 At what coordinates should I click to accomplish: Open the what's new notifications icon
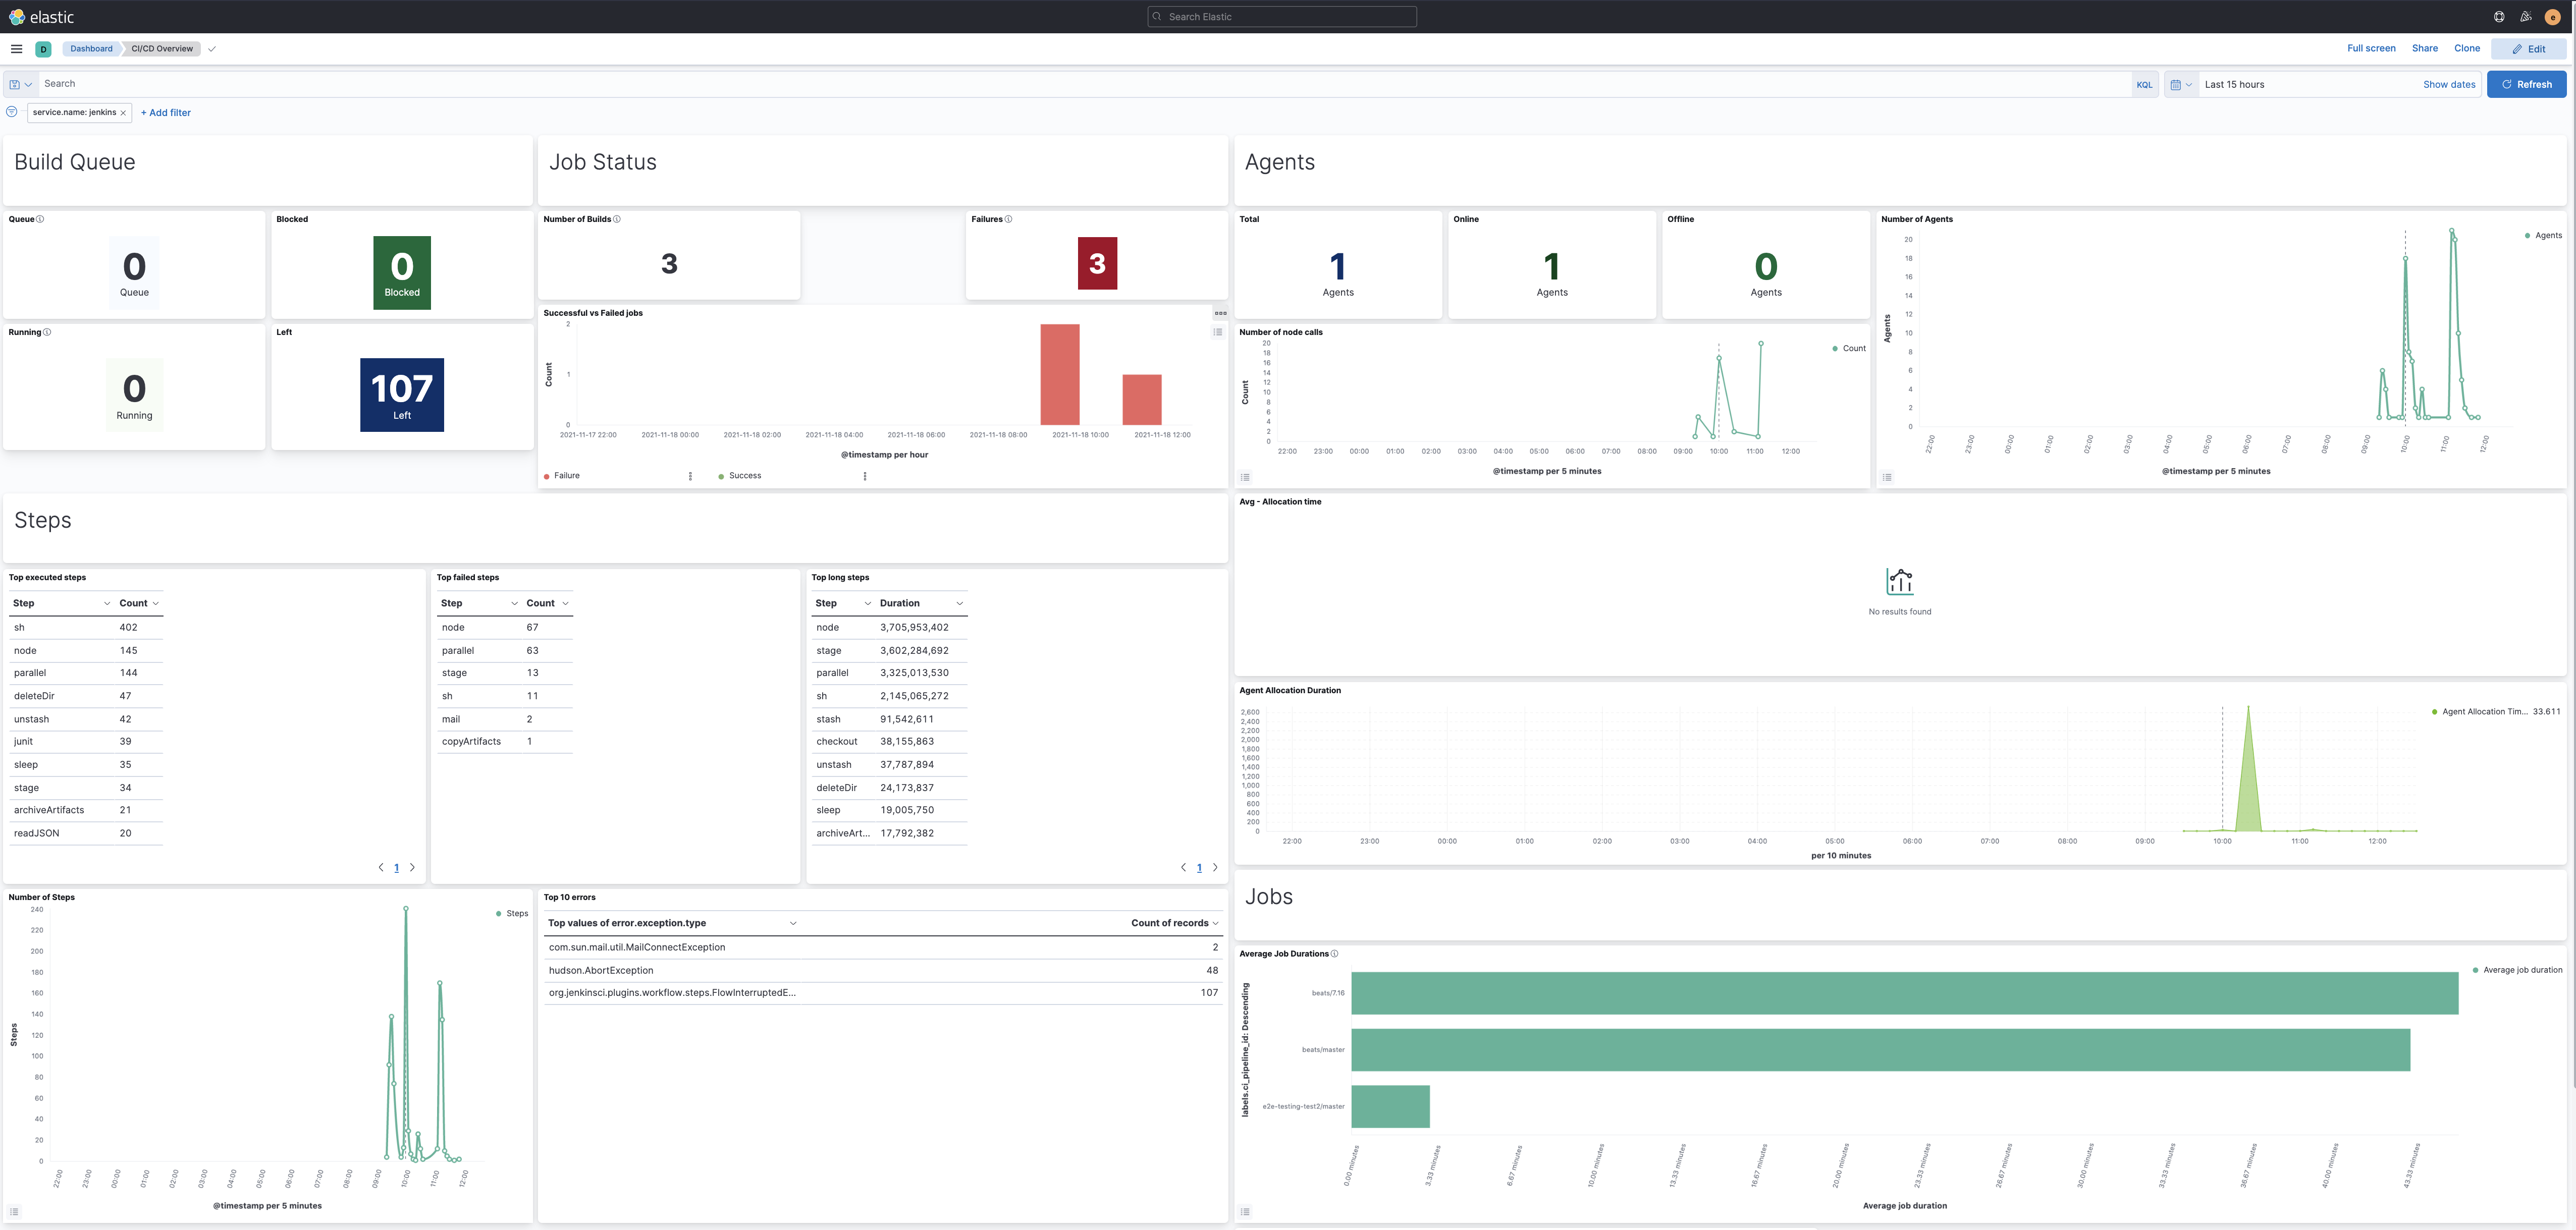[2525, 16]
